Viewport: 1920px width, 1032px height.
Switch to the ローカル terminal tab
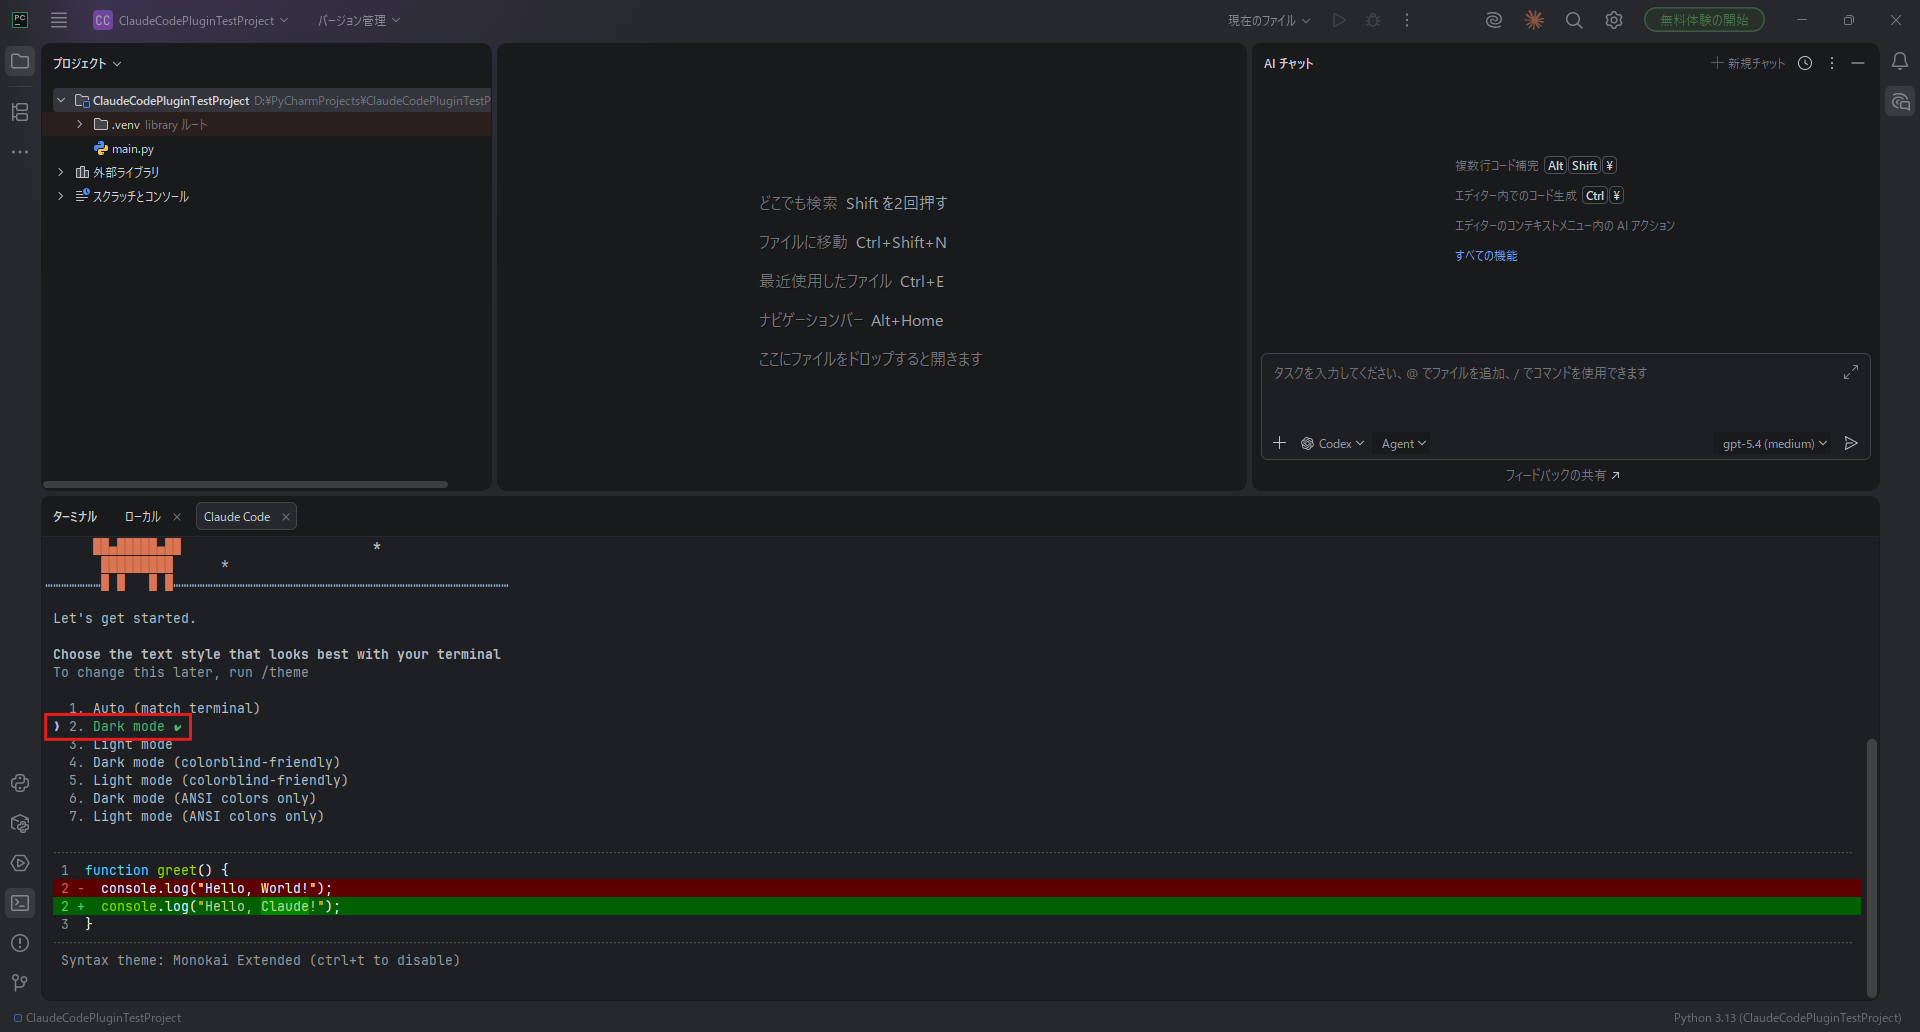tap(142, 517)
